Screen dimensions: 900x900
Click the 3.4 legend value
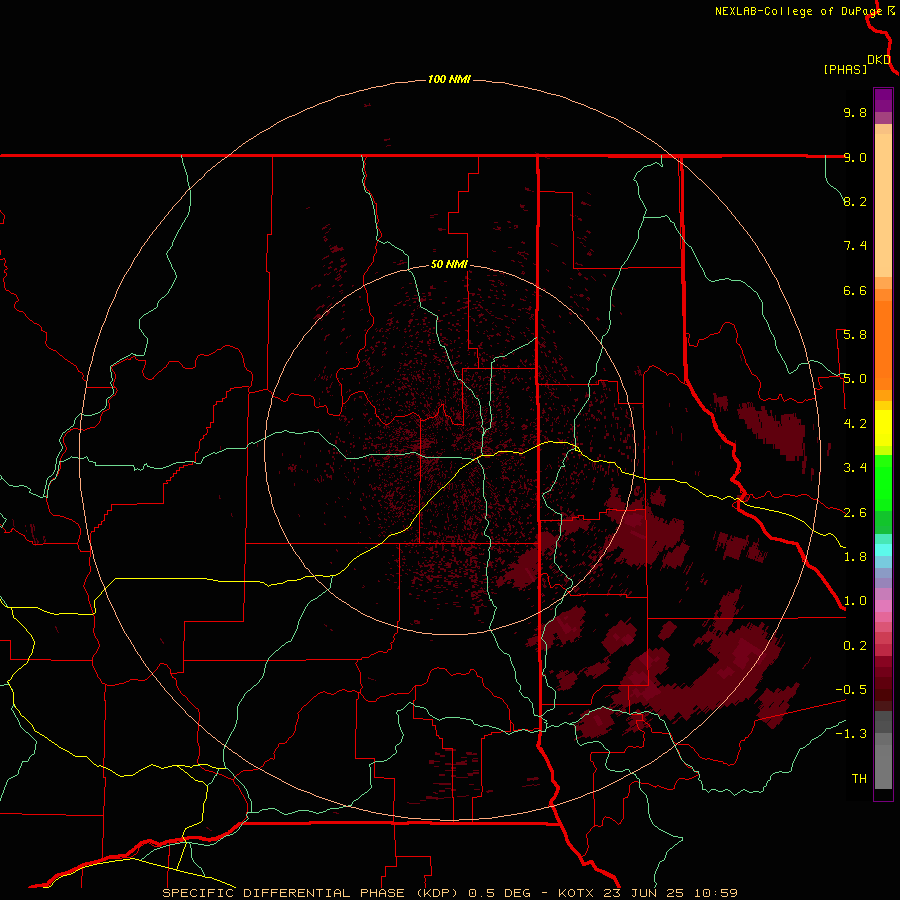click(x=855, y=468)
